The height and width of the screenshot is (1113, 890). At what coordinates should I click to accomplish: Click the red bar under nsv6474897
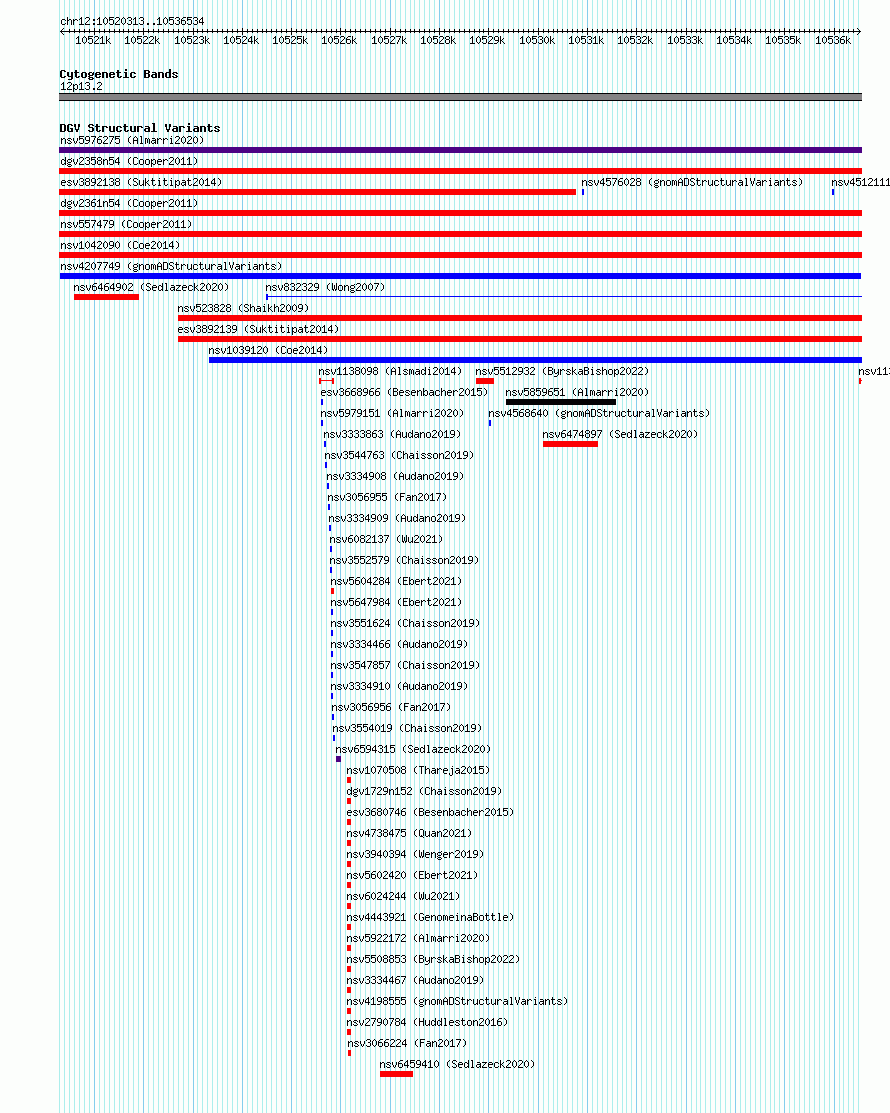tap(571, 444)
